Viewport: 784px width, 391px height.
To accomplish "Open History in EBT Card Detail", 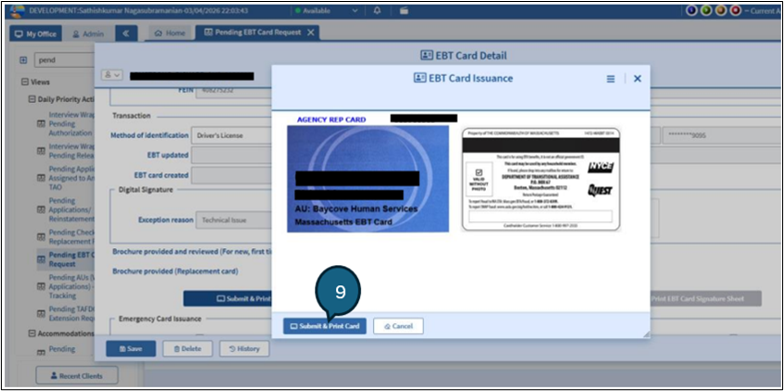I will (244, 348).
